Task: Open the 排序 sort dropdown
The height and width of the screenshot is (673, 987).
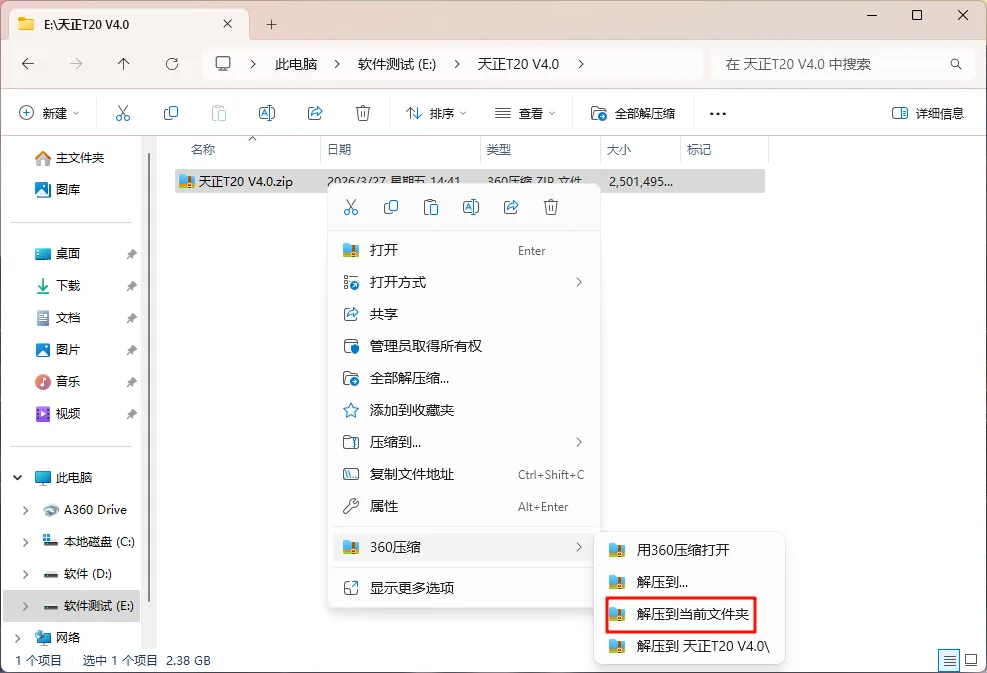Action: [436, 113]
